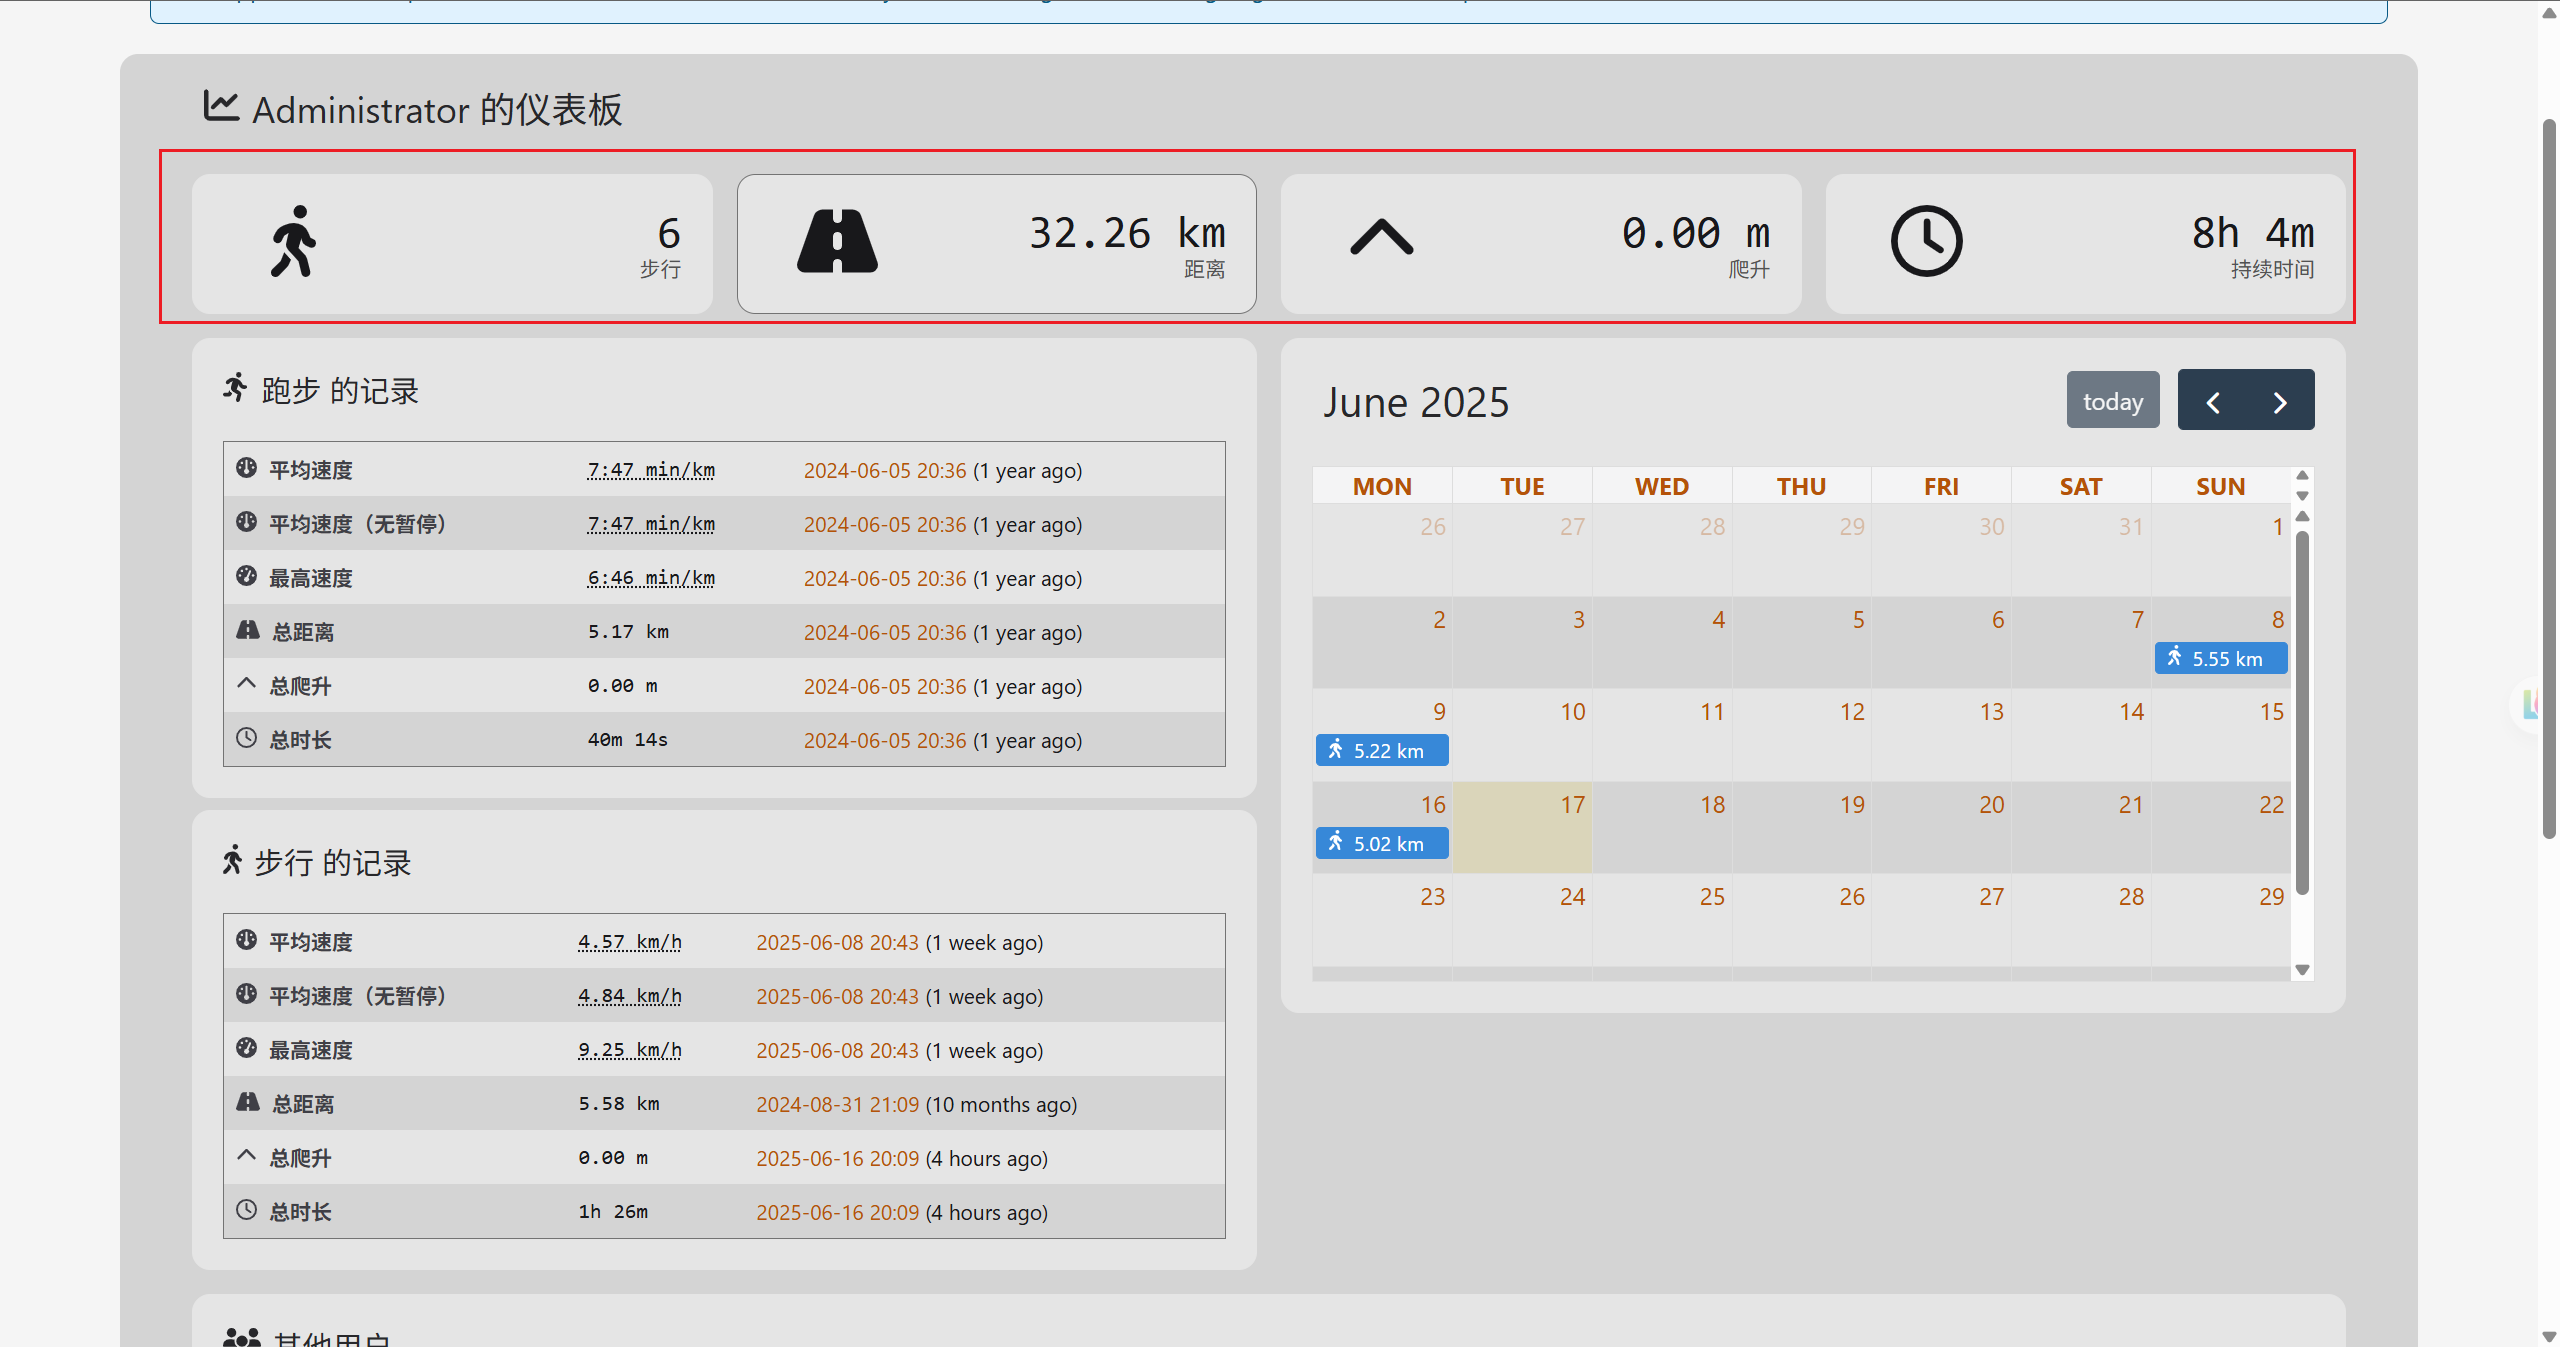The image size is (2560, 1347).
Task: Click the clock icon of running 总时长 row
Action: click(246, 738)
